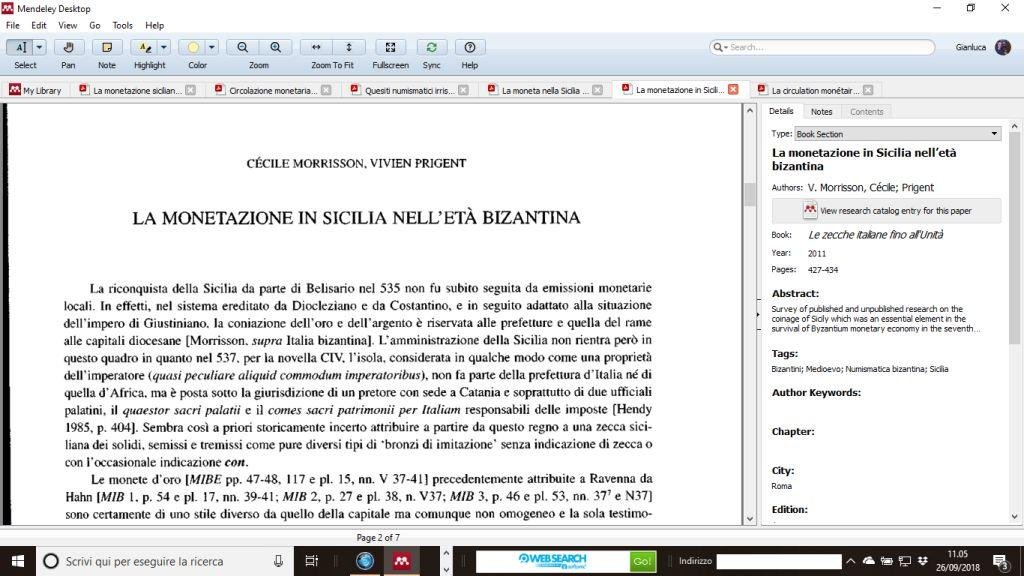This screenshot has height=576, width=1024.
Task: Open the Windows Start menu
Action: [x=18, y=561]
